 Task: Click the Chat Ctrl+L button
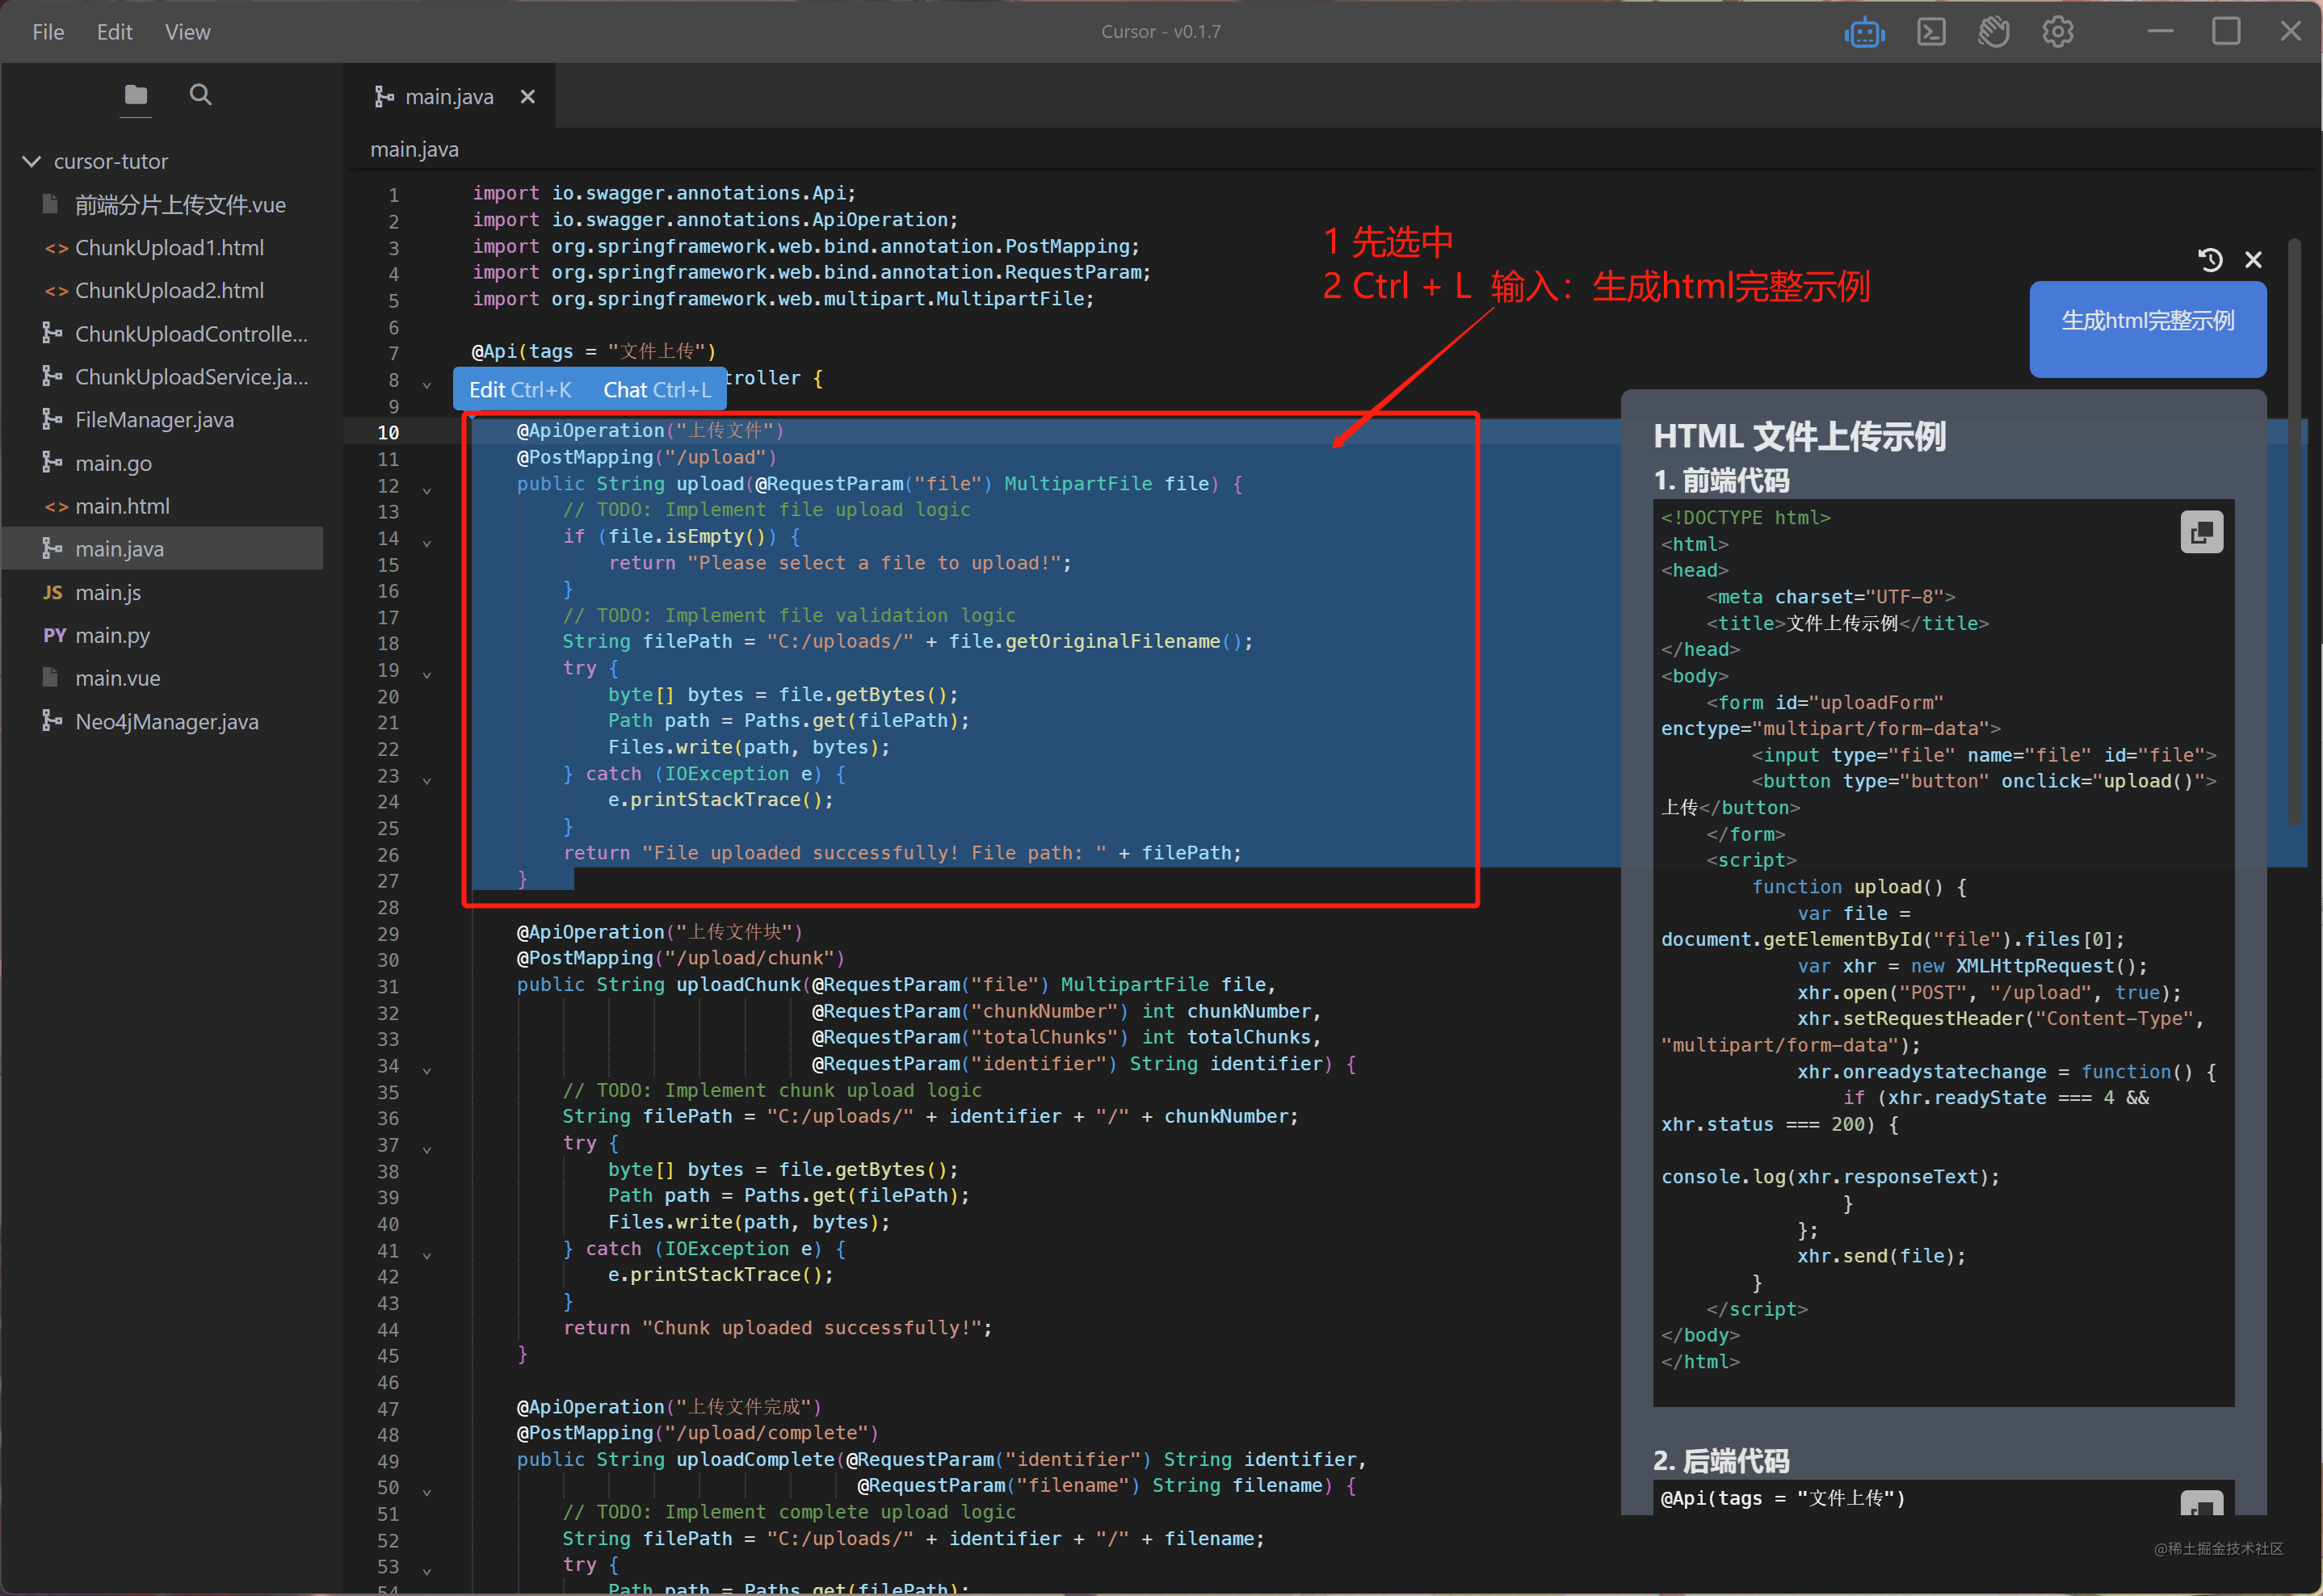click(656, 390)
